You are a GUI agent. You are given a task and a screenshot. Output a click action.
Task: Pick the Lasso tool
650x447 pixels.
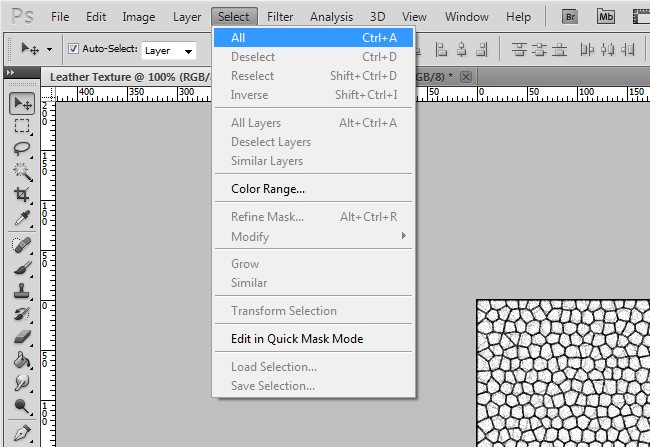coord(22,149)
